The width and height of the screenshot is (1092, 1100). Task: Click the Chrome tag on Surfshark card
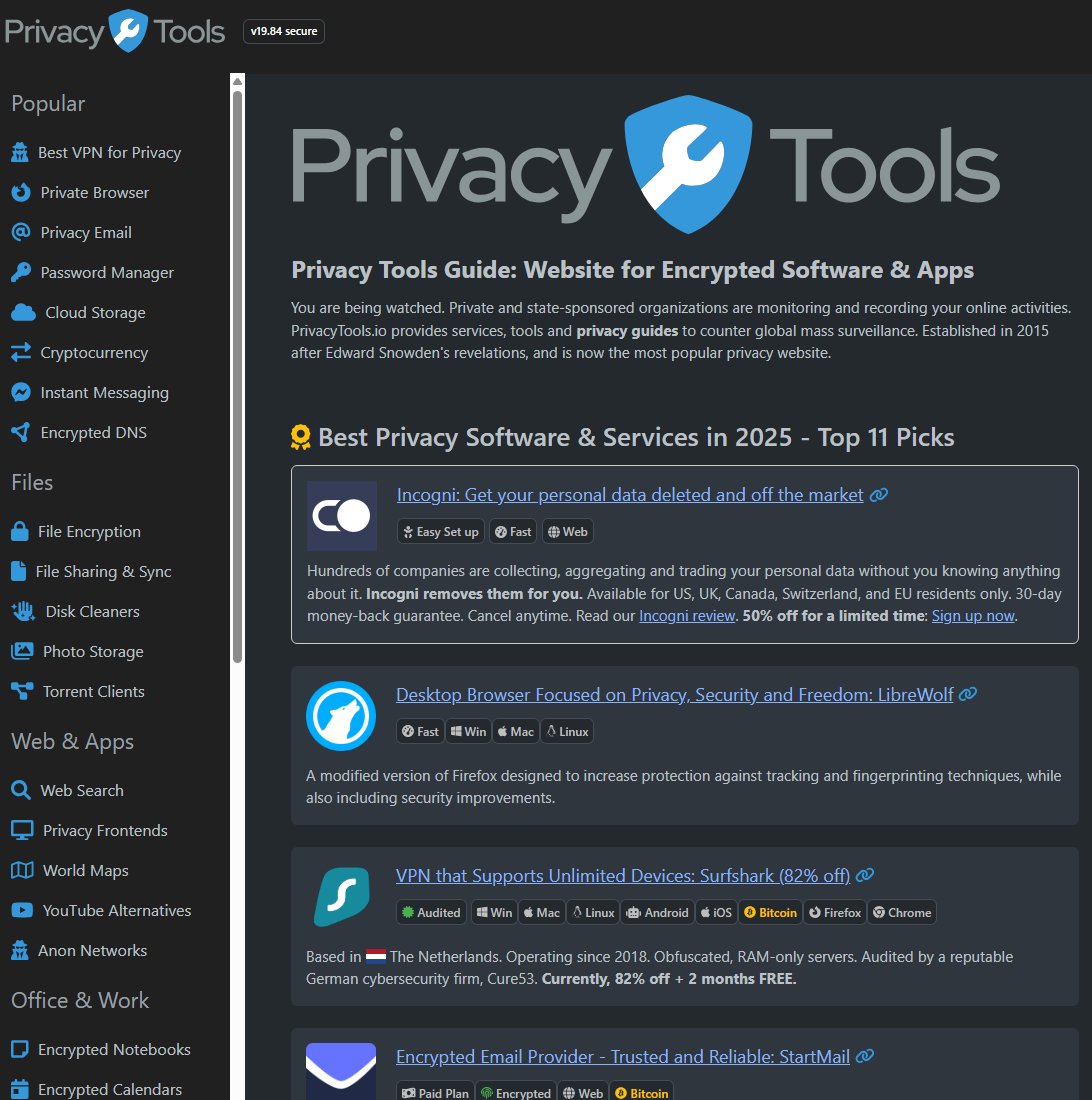point(902,913)
